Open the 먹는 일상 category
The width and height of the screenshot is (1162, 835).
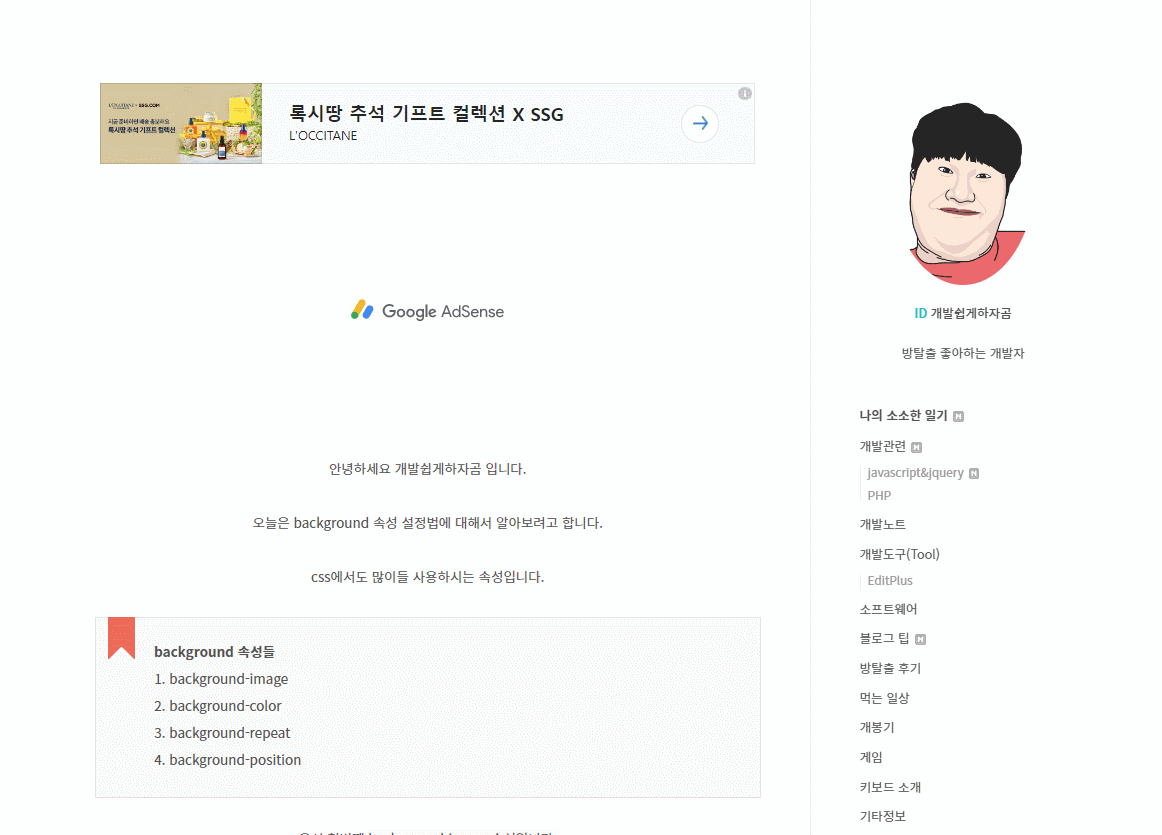point(884,698)
